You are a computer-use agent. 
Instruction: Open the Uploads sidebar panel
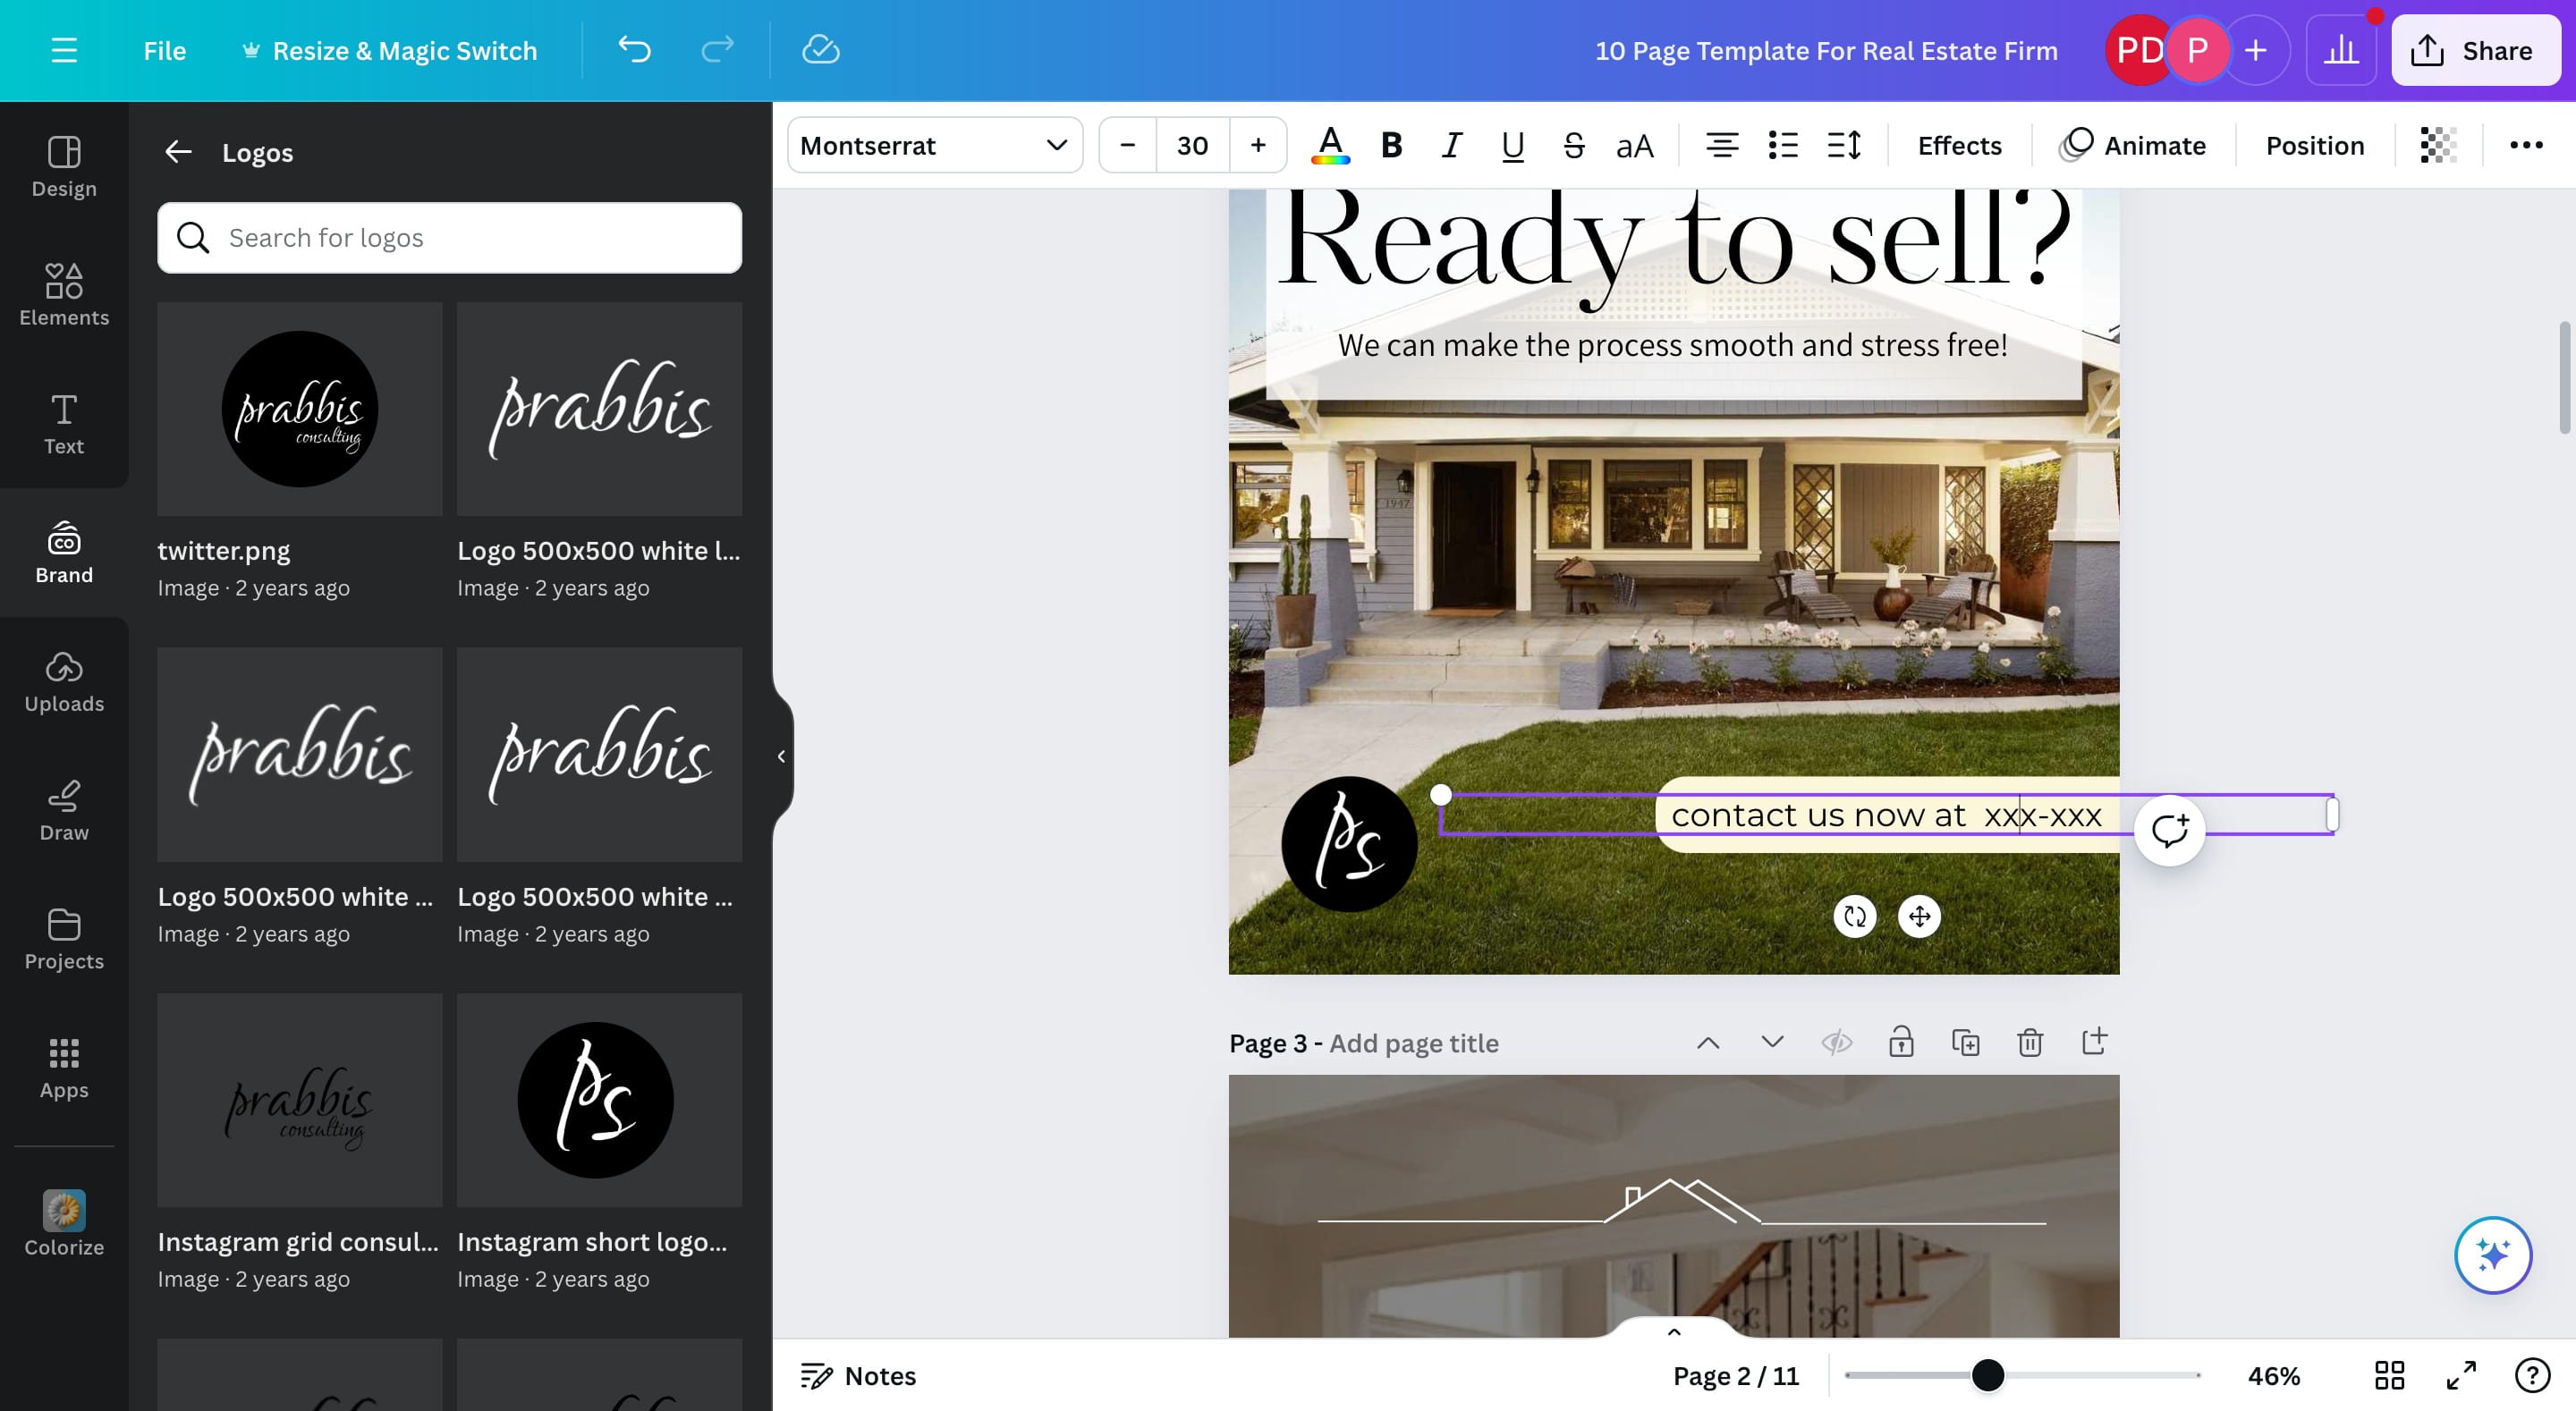click(x=64, y=681)
